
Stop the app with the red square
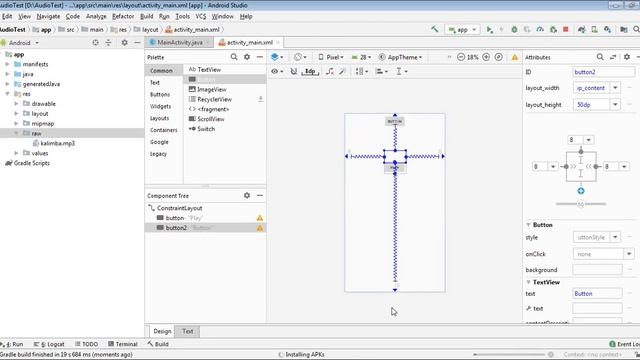[x=565, y=29]
